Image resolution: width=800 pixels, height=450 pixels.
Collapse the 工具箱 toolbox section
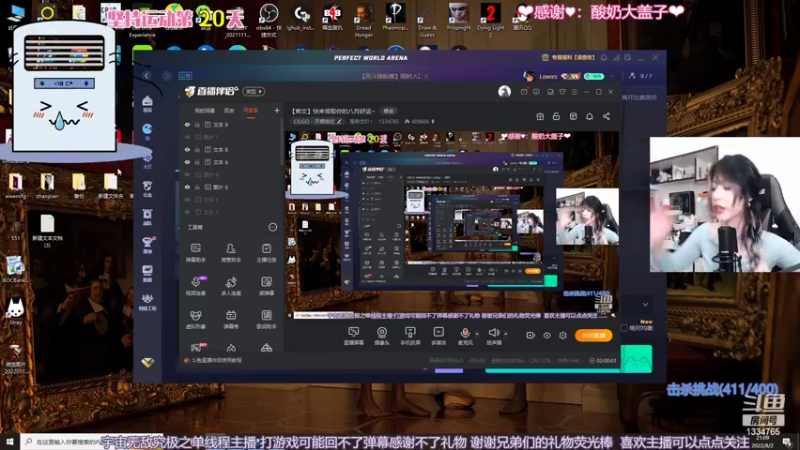pos(273,227)
